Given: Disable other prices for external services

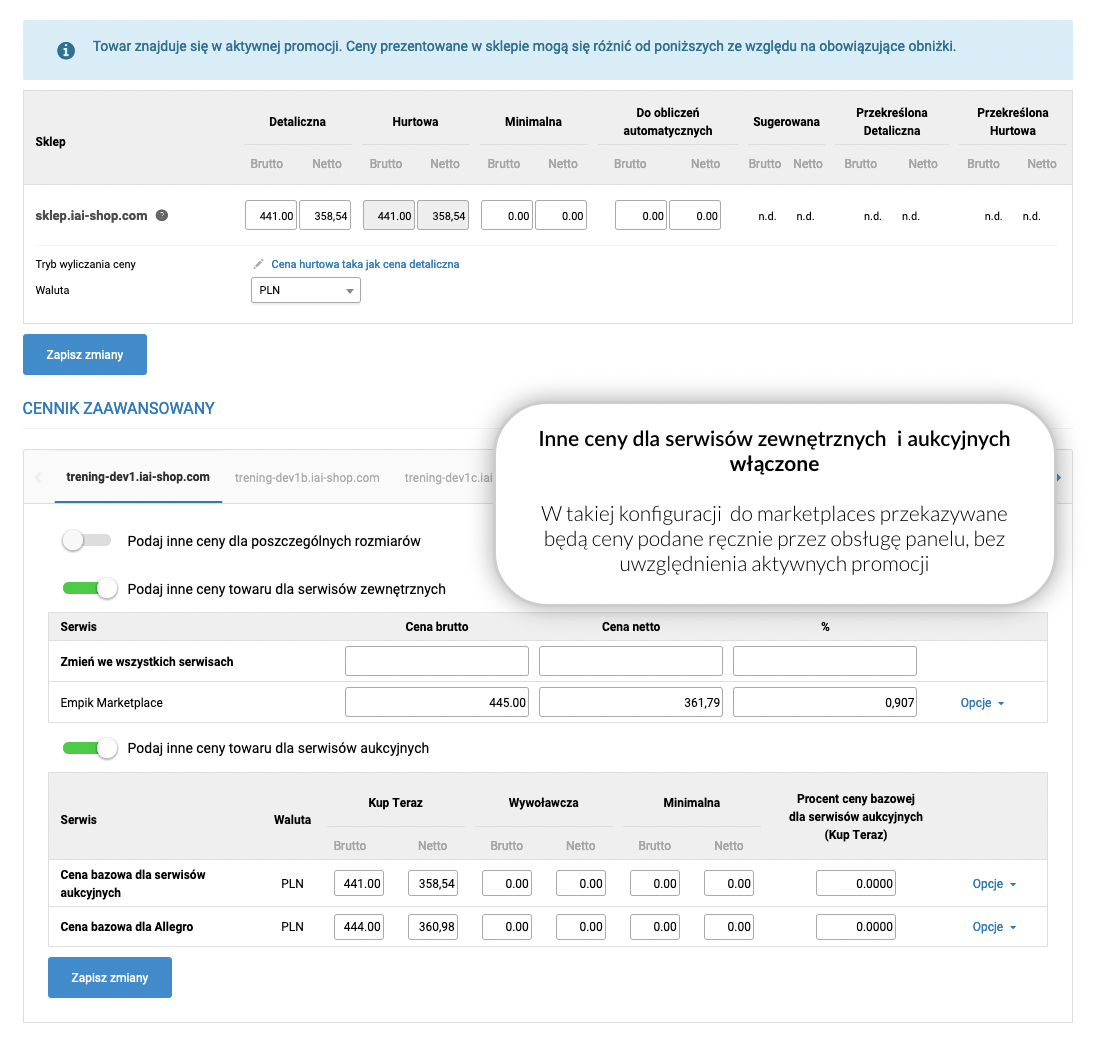Looking at the screenshot, I should (90, 589).
